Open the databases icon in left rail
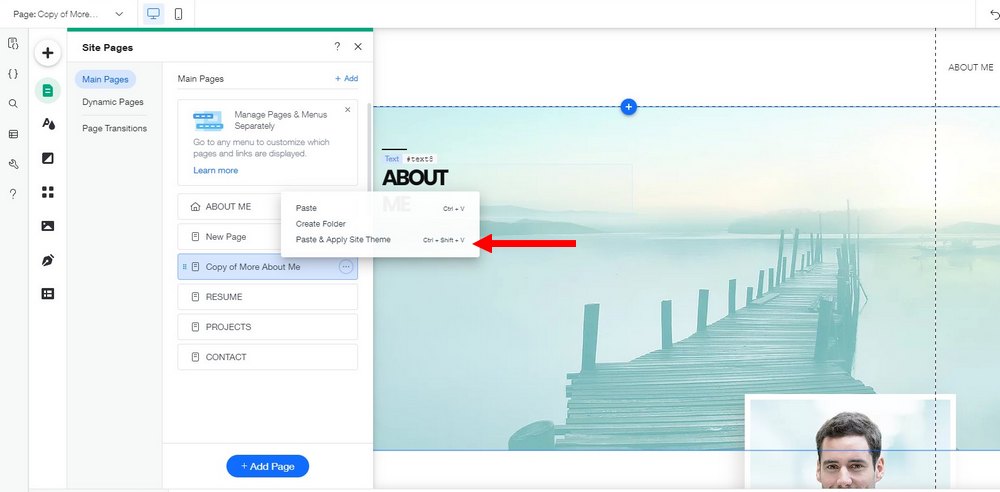The image size is (1000, 492). tap(13, 134)
